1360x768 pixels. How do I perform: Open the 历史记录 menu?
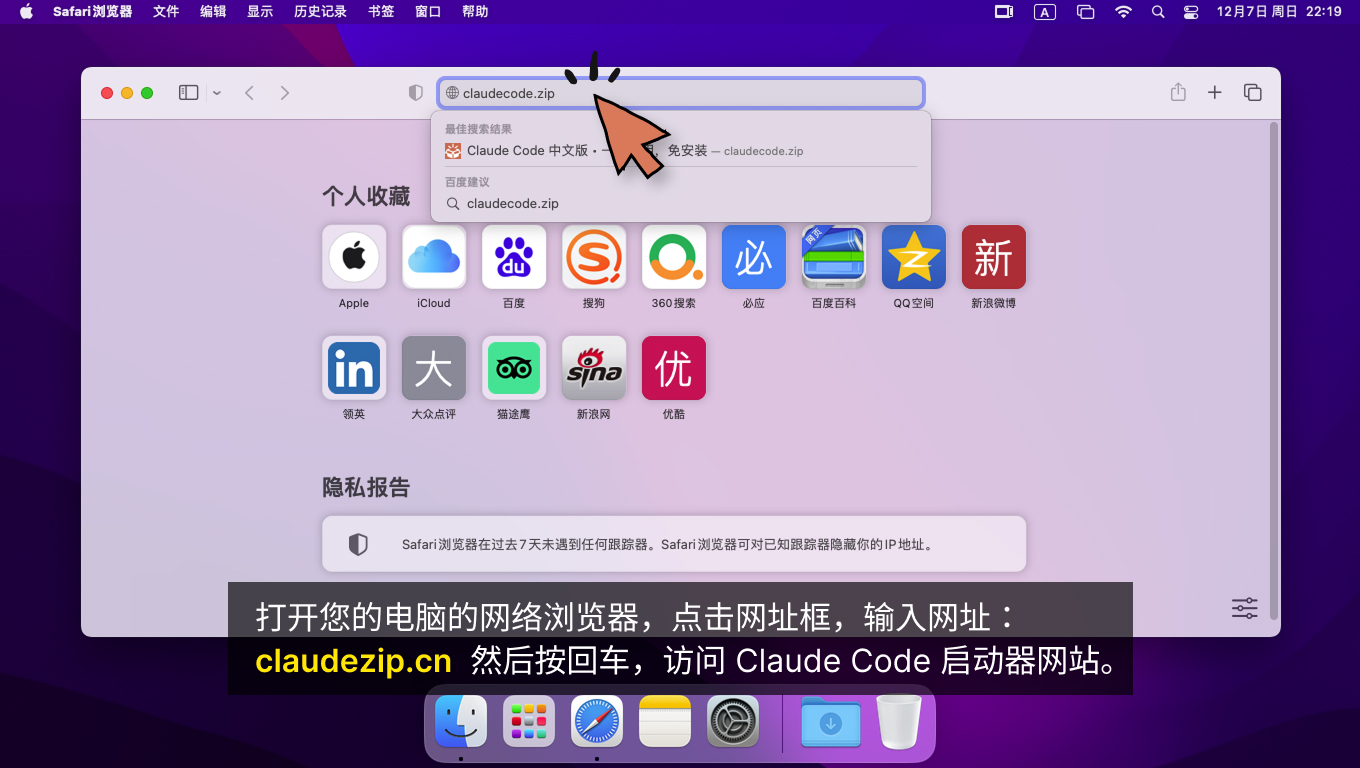point(320,12)
